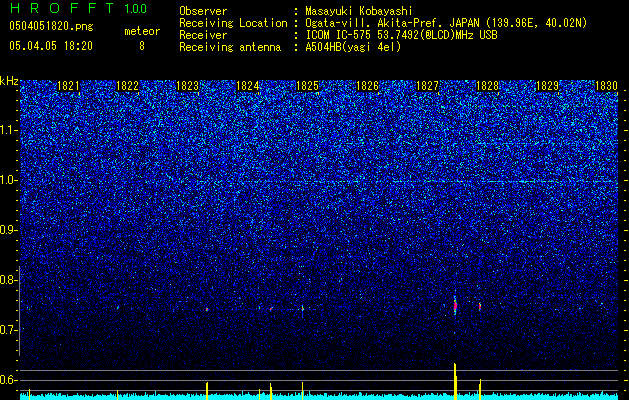Click the kHz axis unit label

tap(9, 81)
